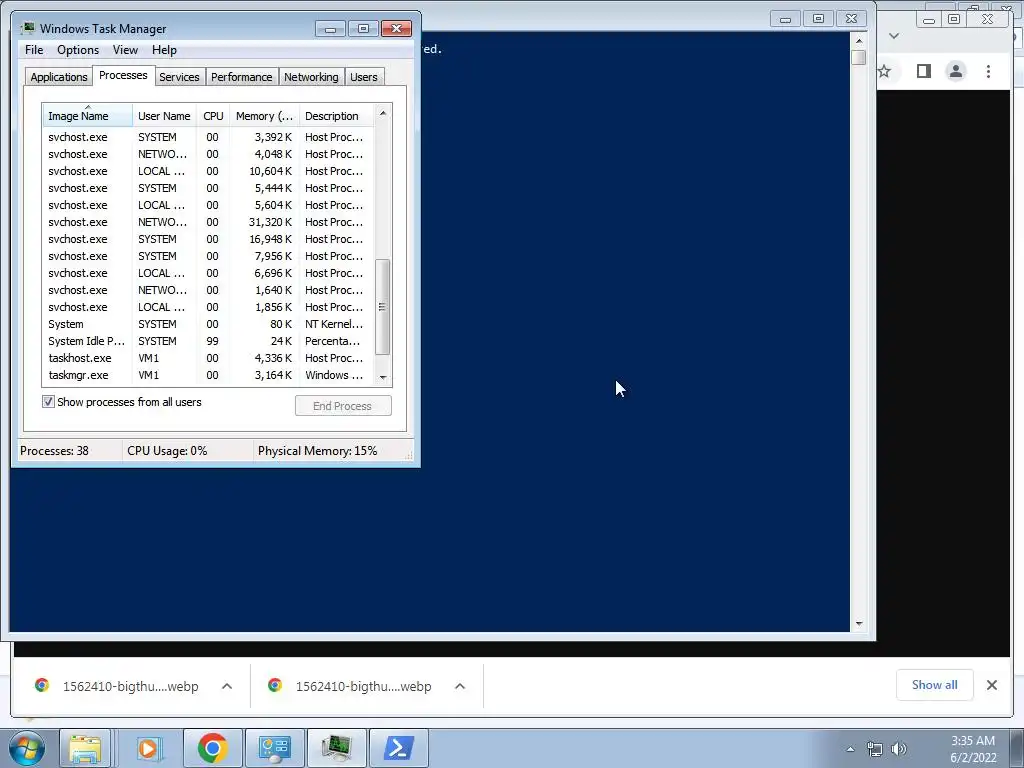Launch Windows Media Player from taskbar
Image resolution: width=1024 pixels, height=768 pixels.
149,748
